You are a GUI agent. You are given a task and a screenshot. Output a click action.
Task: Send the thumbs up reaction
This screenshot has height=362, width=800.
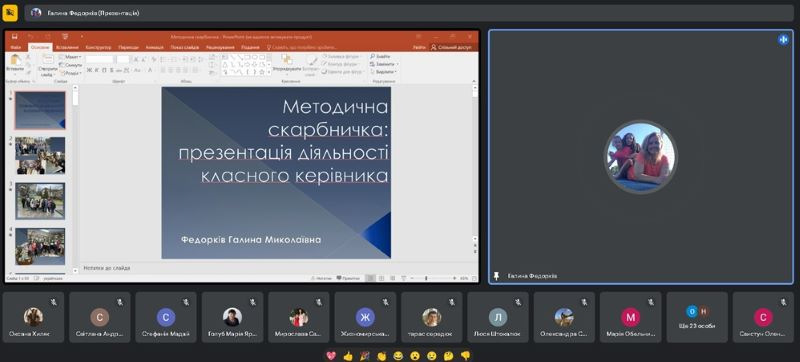[x=348, y=356]
